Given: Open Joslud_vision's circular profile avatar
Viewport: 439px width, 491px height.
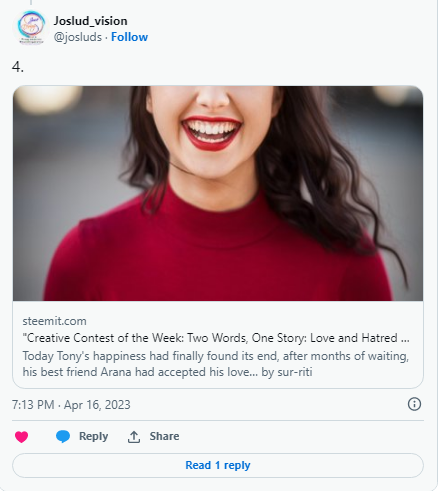Looking at the screenshot, I should [31, 28].
